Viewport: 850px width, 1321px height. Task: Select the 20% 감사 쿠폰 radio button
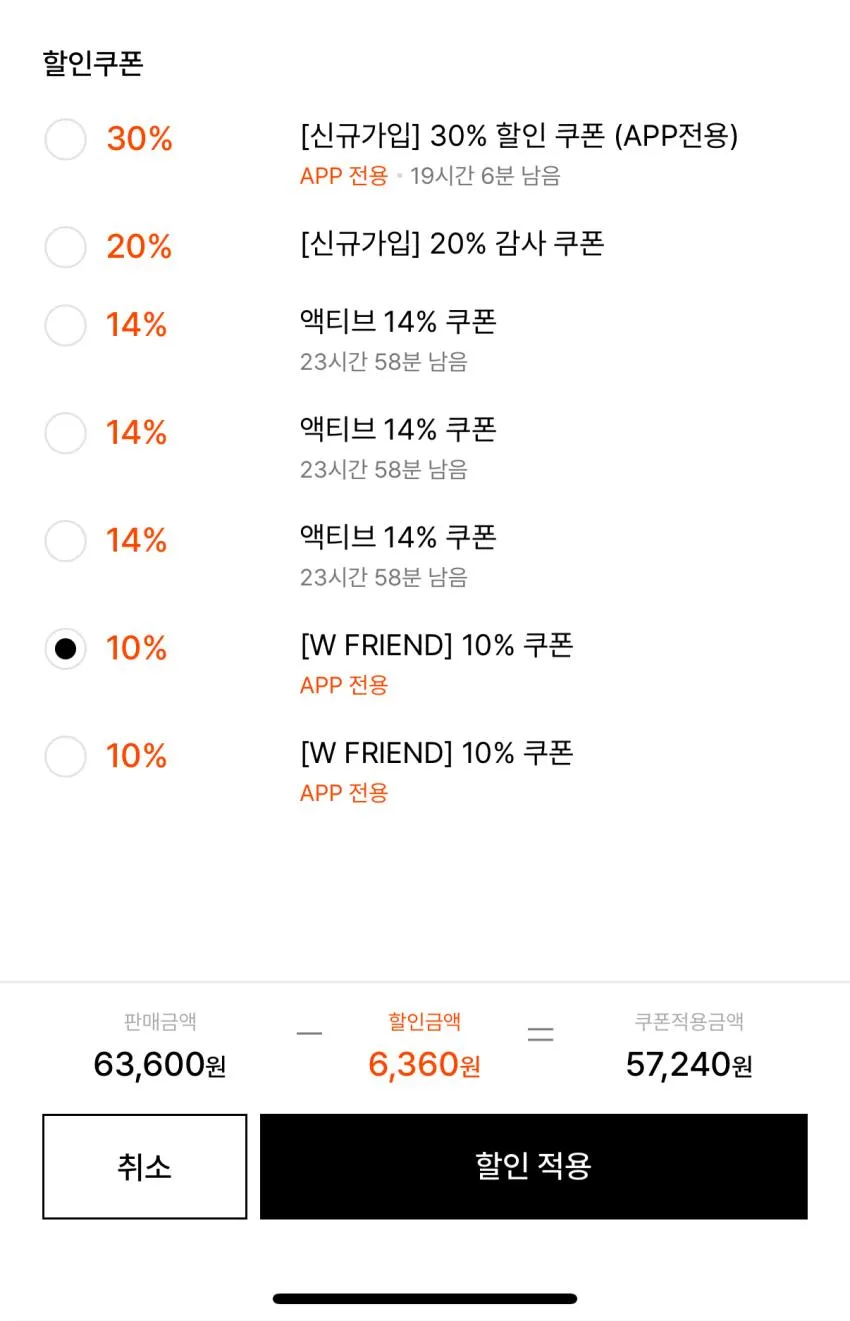coord(65,247)
